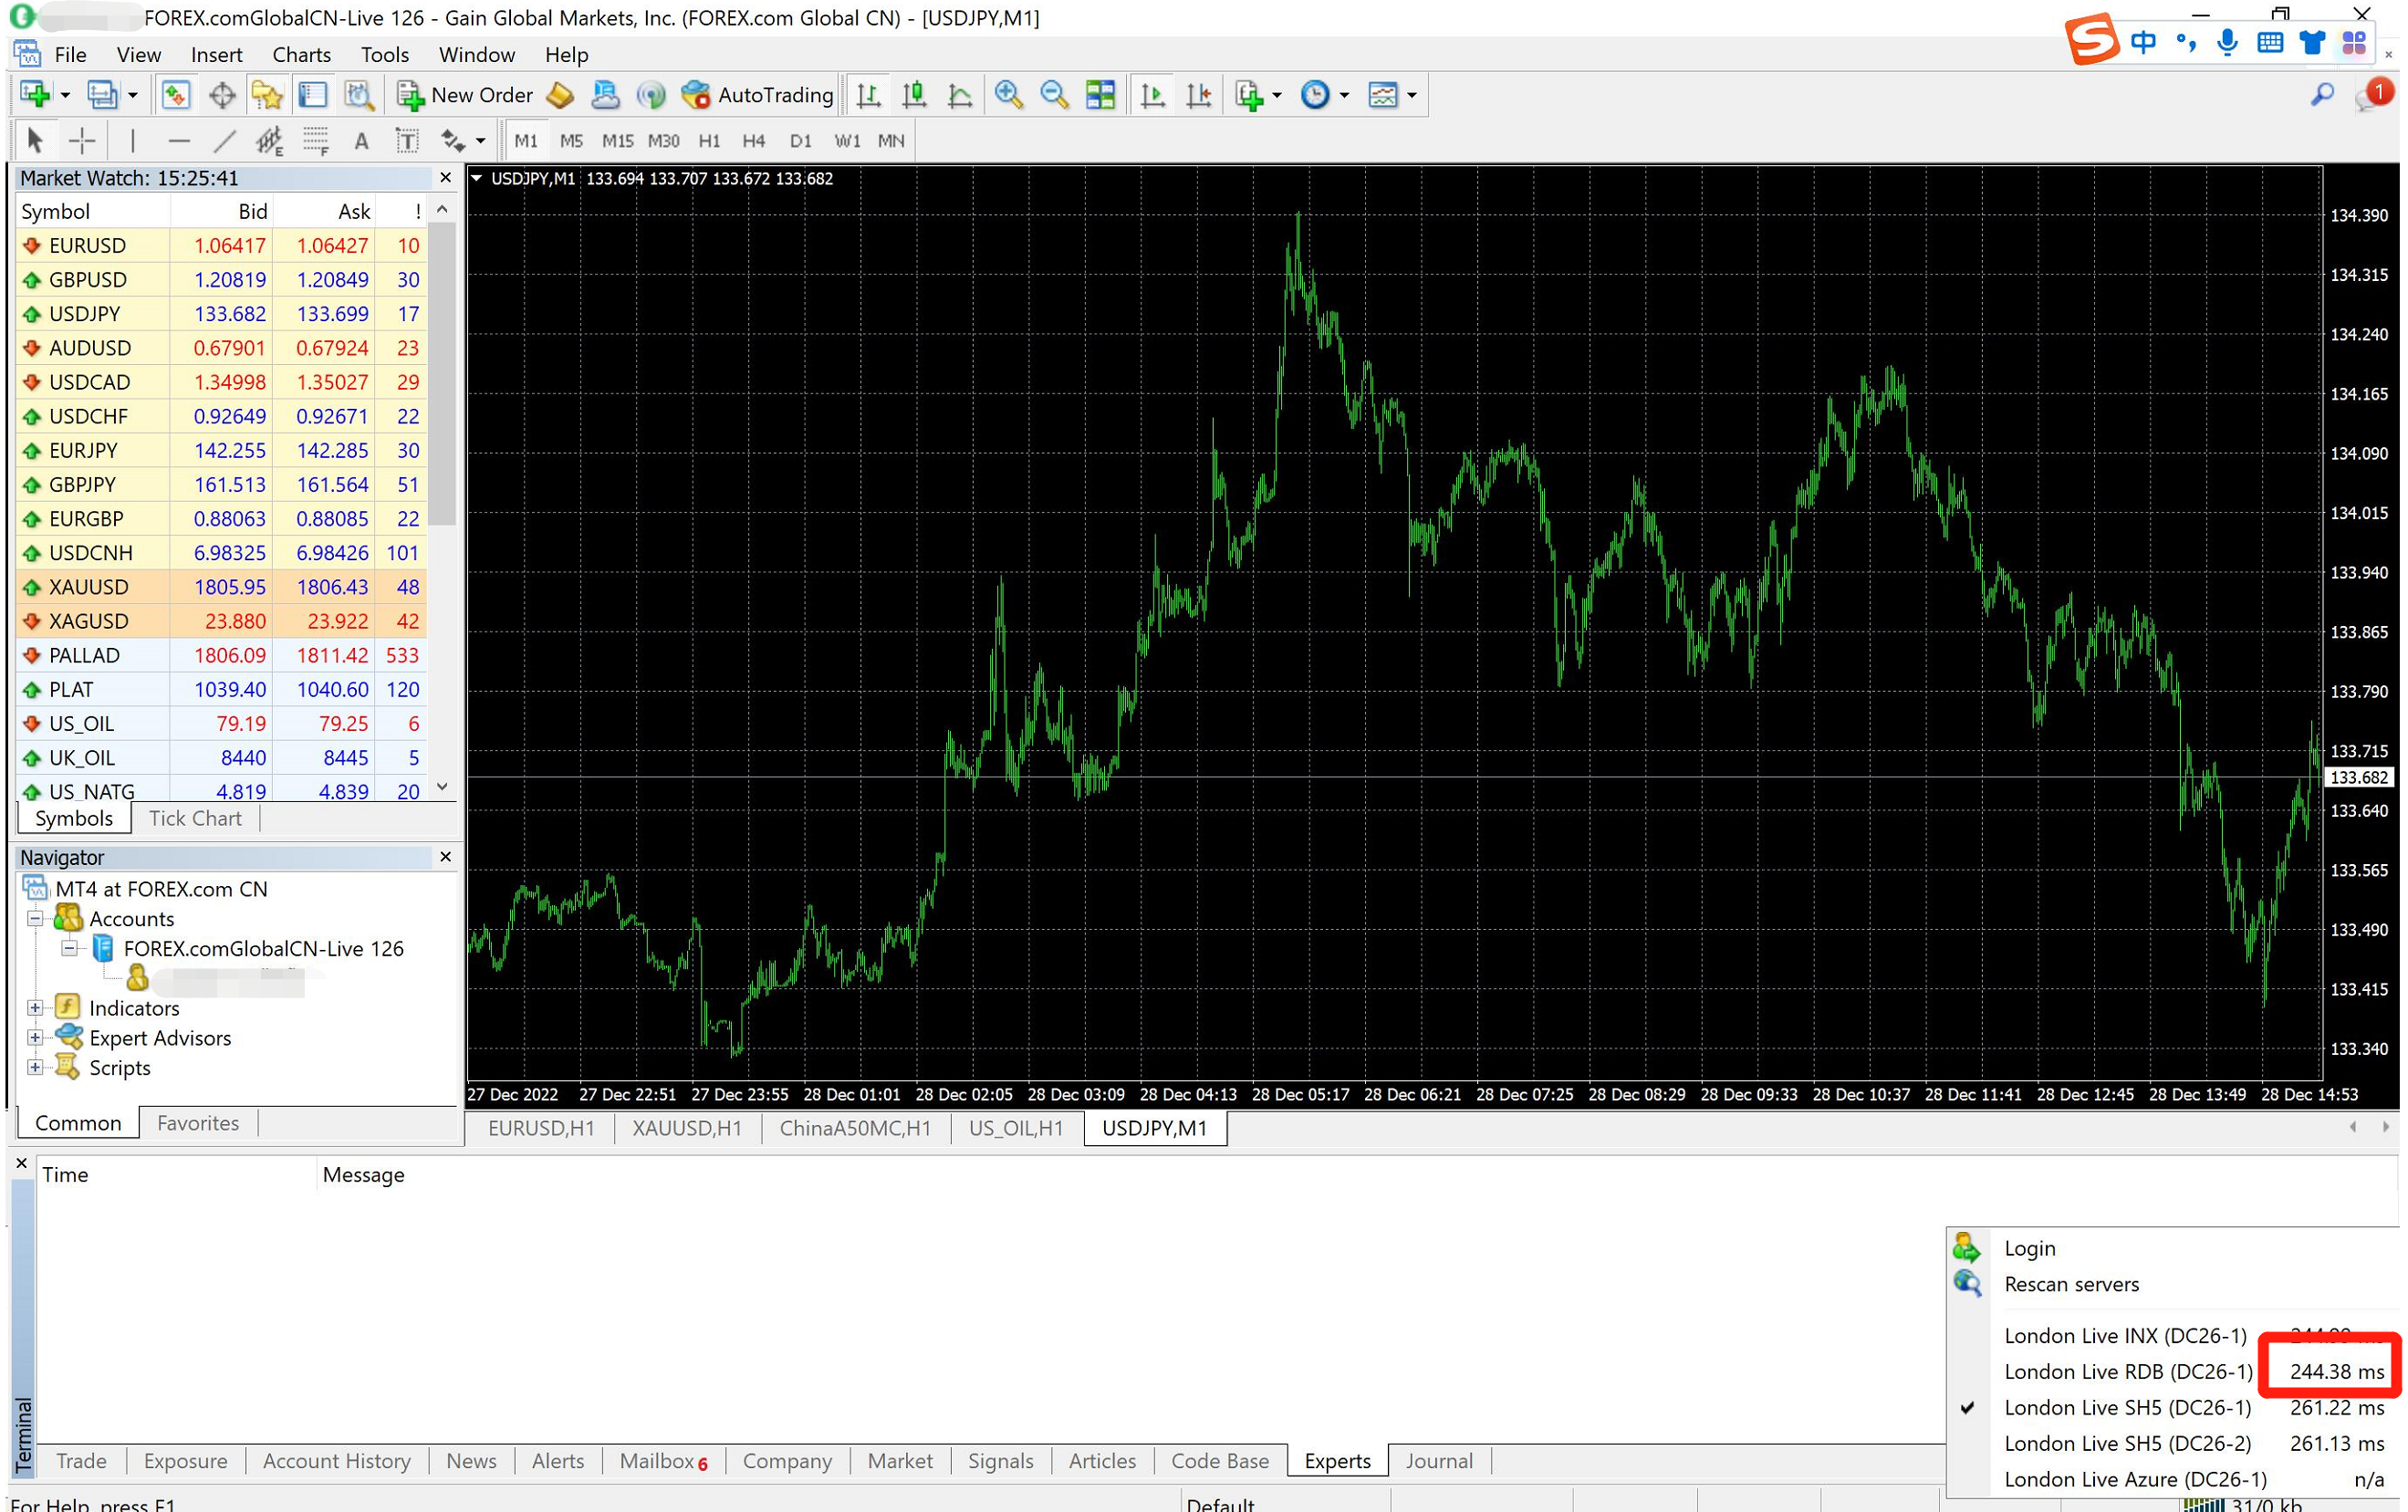Switch to candlestick chart mode
This screenshot has height=1512, width=2408.
[x=914, y=95]
